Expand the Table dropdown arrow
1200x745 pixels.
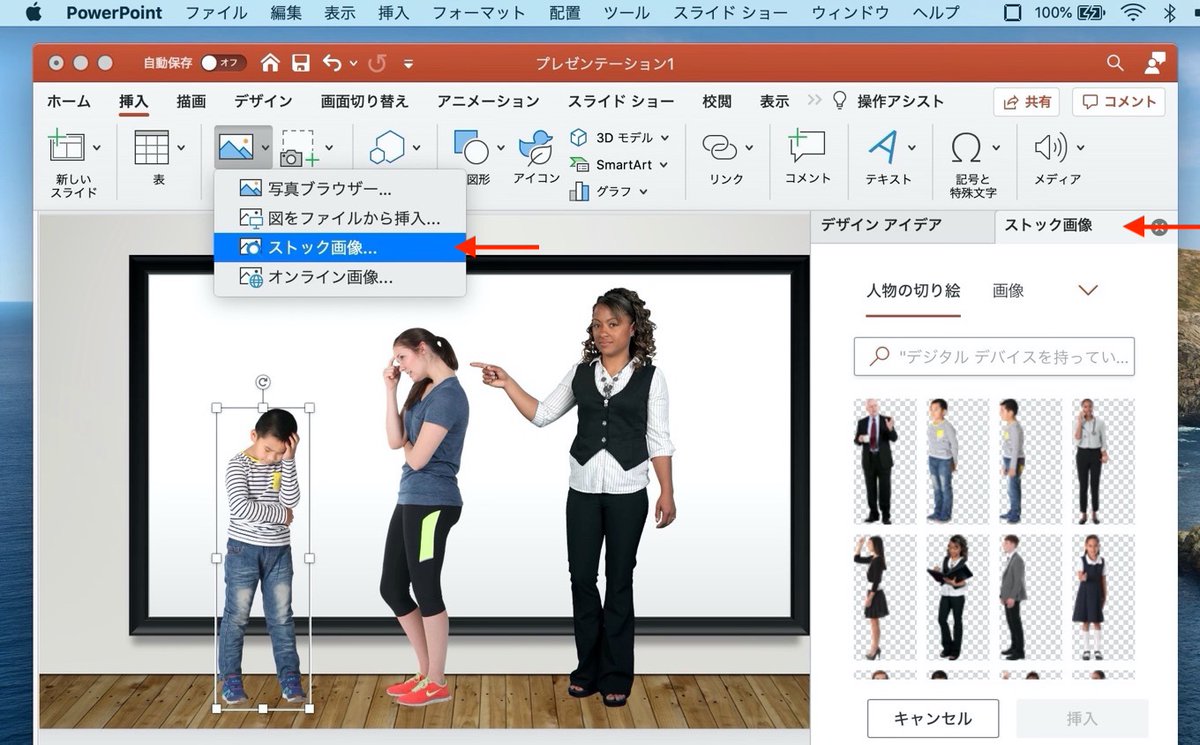[x=181, y=147]
